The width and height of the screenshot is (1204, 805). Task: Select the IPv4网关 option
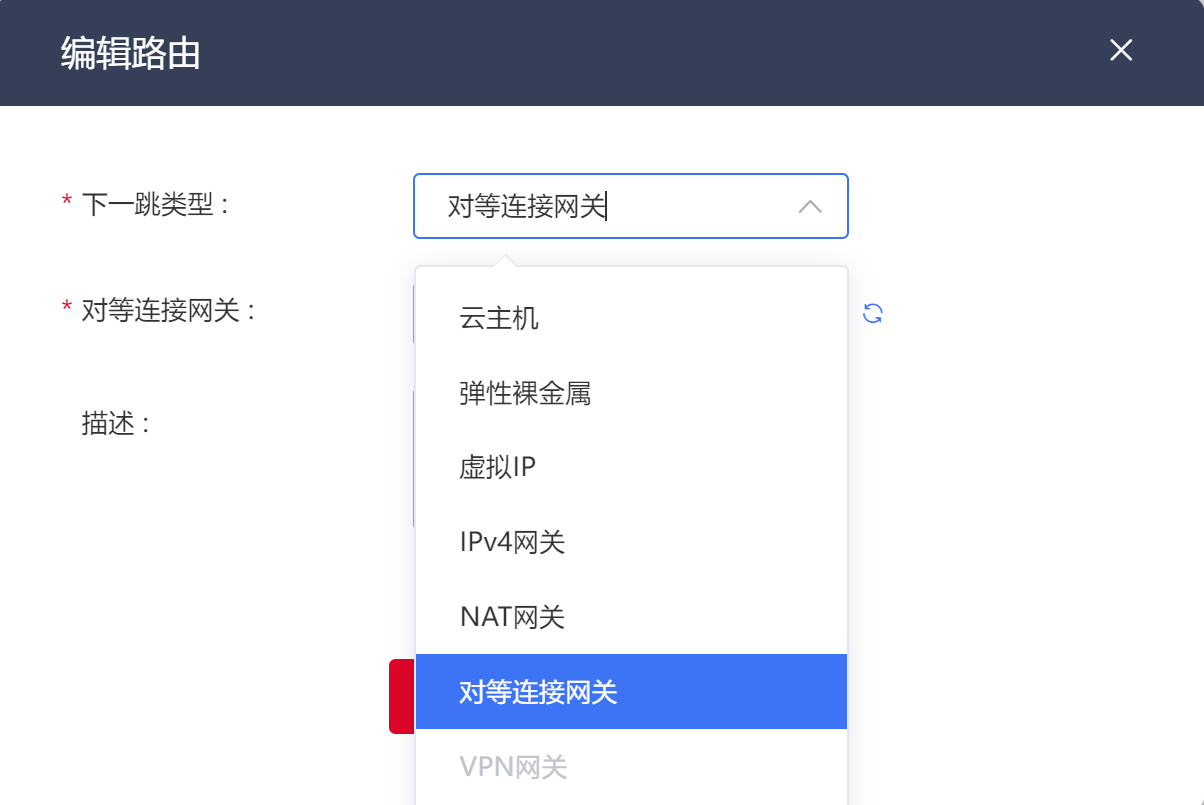pyautogui.click(x=512, y=543)
